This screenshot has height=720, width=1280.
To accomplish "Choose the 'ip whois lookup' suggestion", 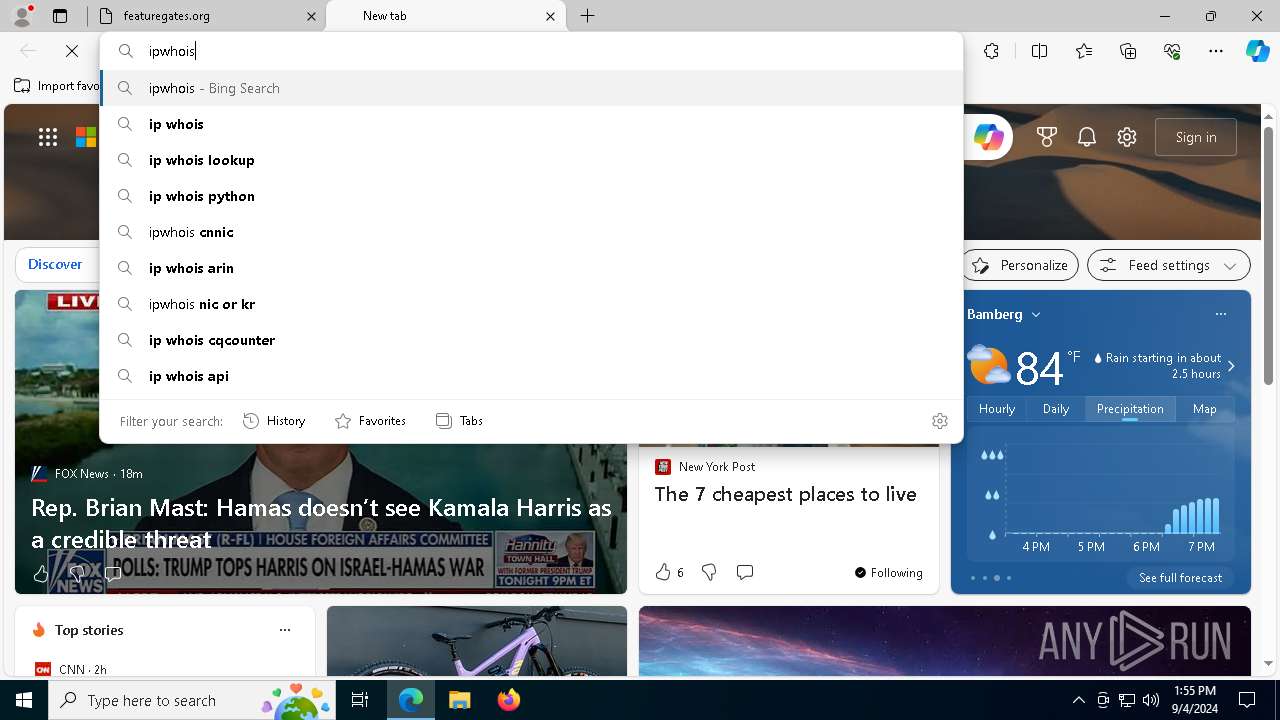I will click(531, 160).
